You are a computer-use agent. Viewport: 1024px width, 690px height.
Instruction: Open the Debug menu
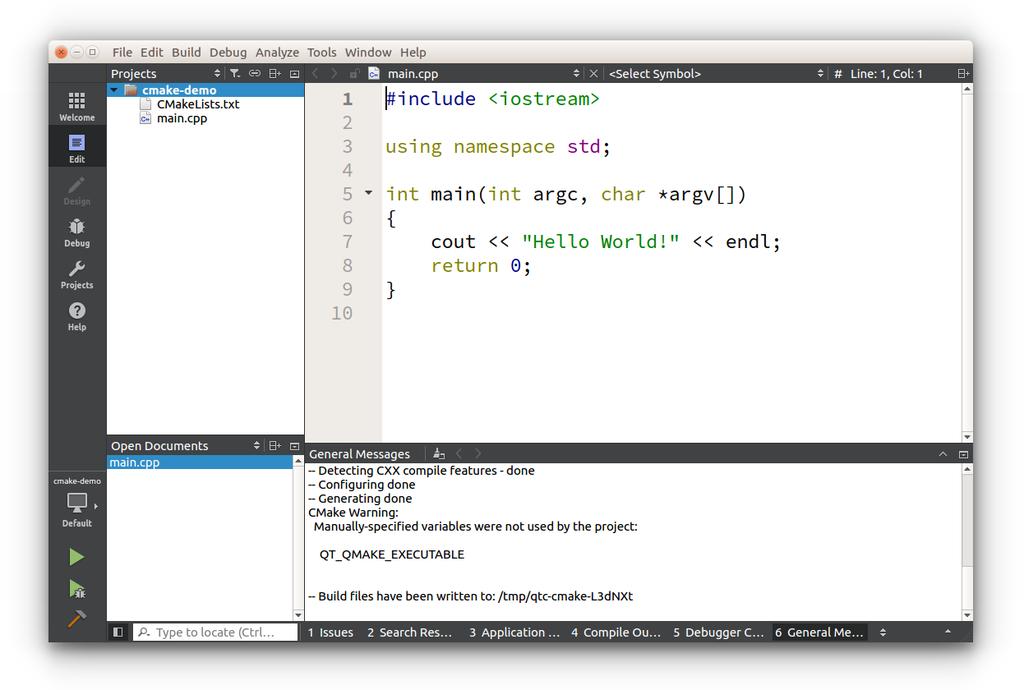228,52
